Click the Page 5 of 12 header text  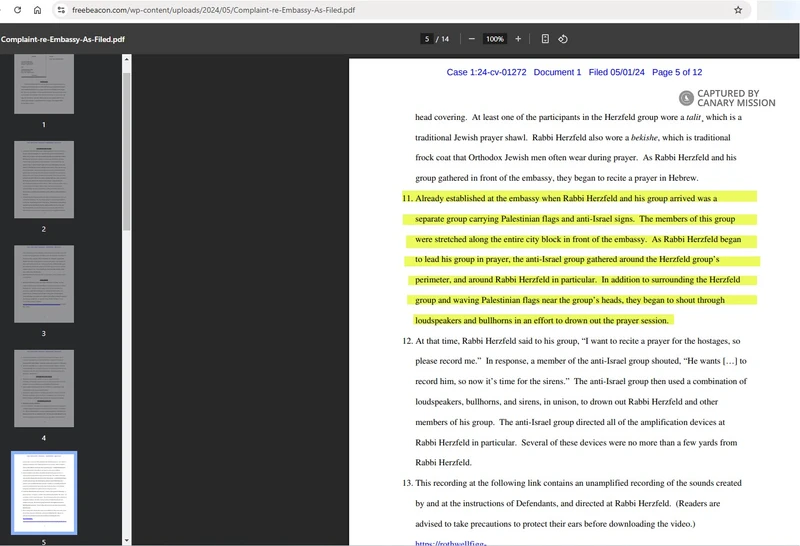click(x=677, y=72)
